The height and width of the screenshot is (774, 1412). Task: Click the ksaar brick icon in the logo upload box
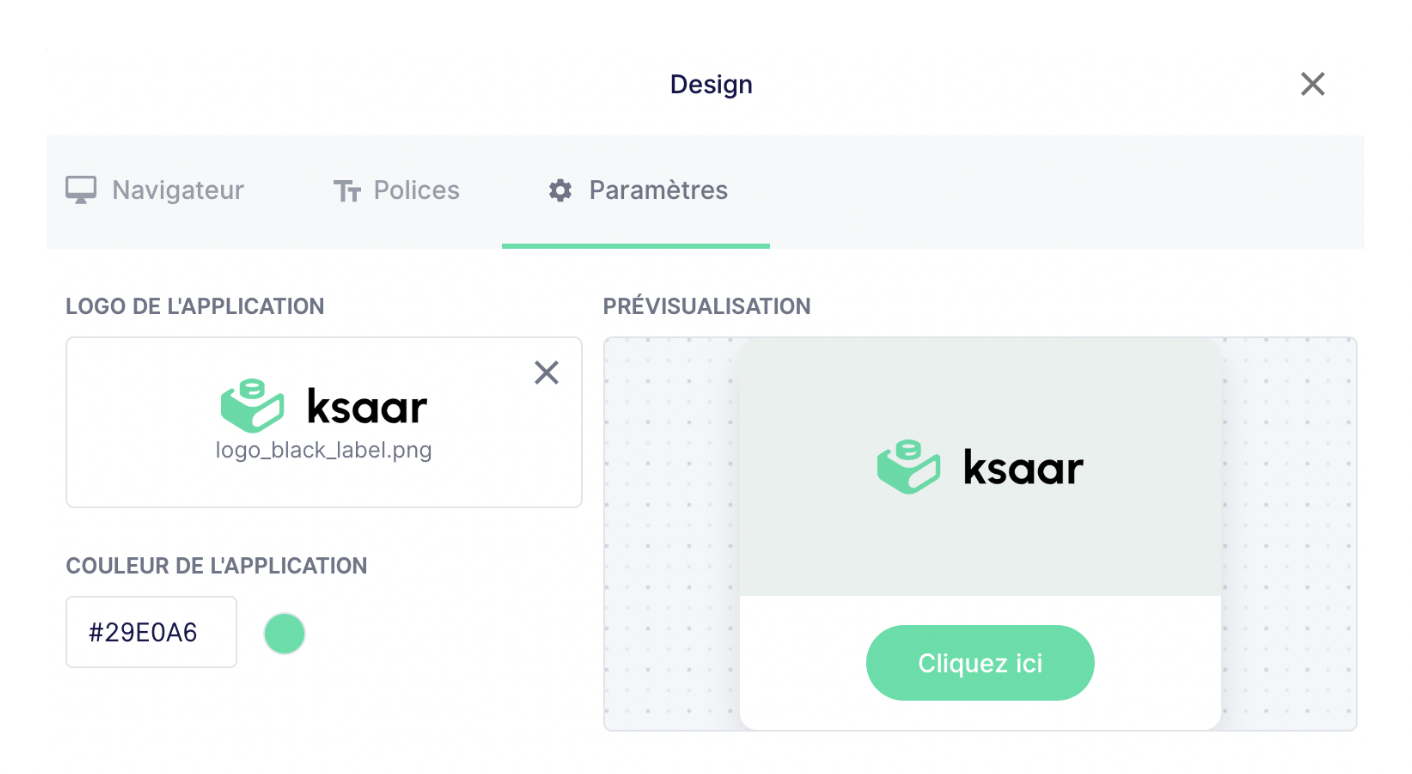(252, 405)
